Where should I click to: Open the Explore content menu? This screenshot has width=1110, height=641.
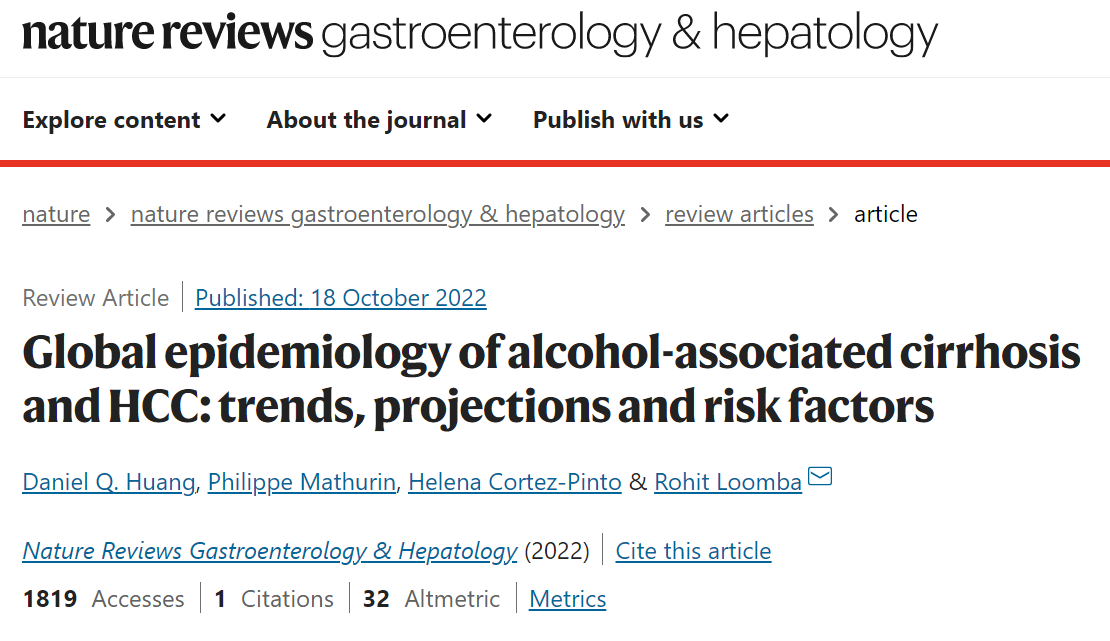click(125, 120)
